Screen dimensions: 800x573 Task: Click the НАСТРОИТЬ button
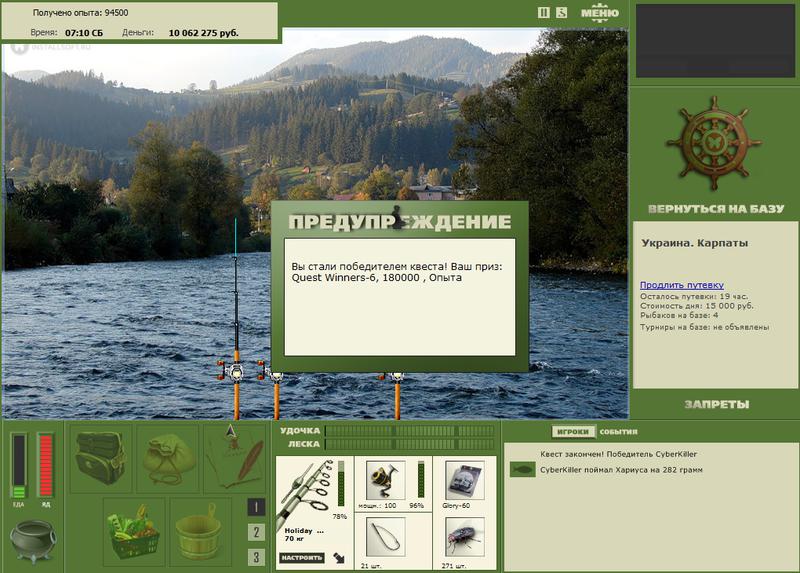coord(302,558)
